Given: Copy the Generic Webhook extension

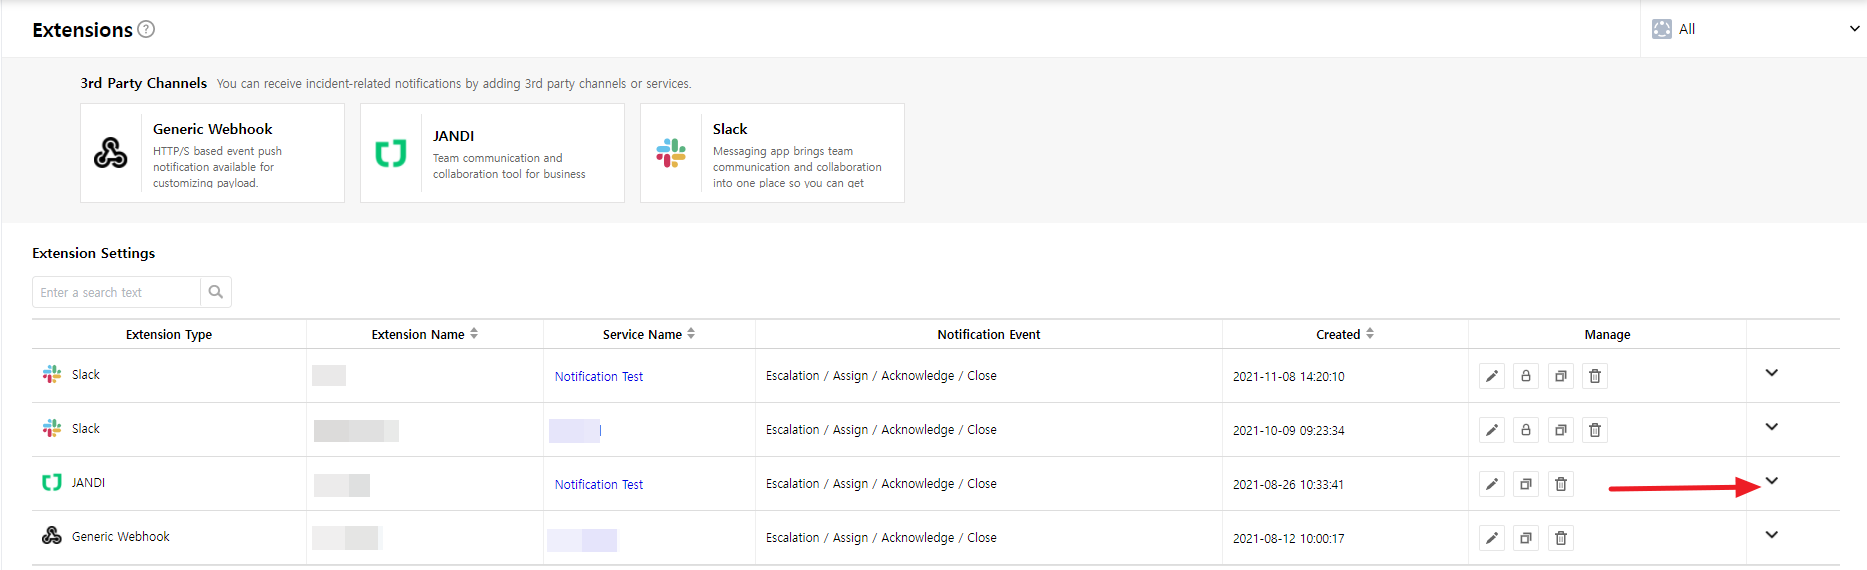Looking at the screenshot, I should [1525, 538].
